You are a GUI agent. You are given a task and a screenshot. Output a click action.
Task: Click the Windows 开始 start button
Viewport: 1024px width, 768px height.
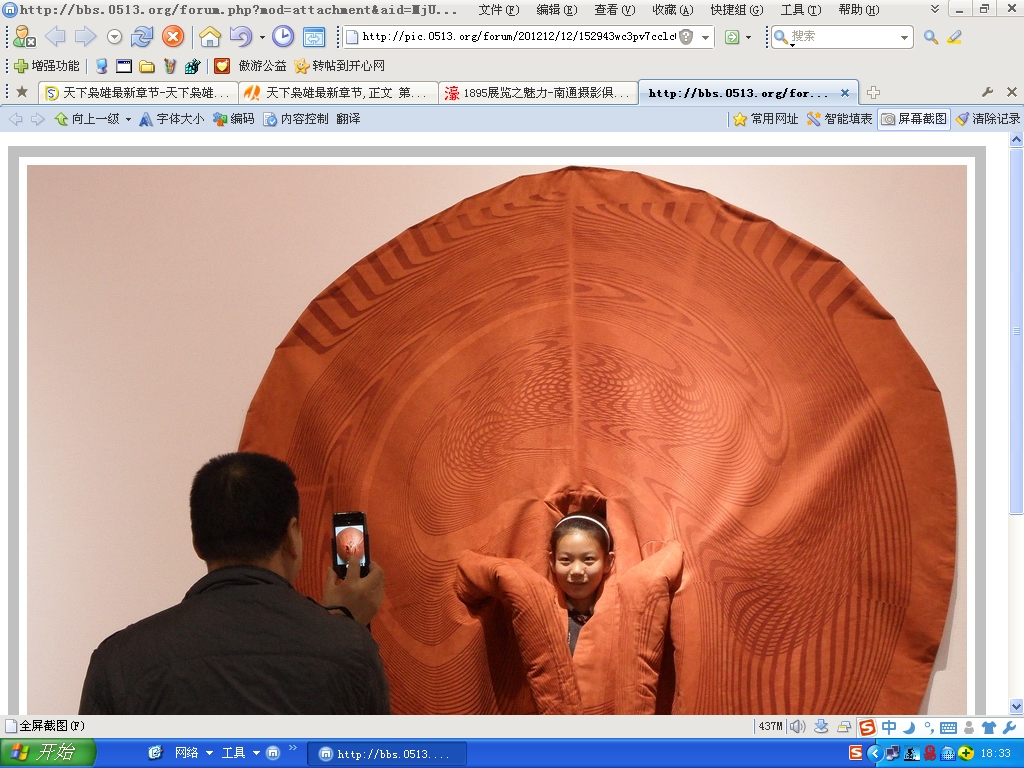(48, 753)
